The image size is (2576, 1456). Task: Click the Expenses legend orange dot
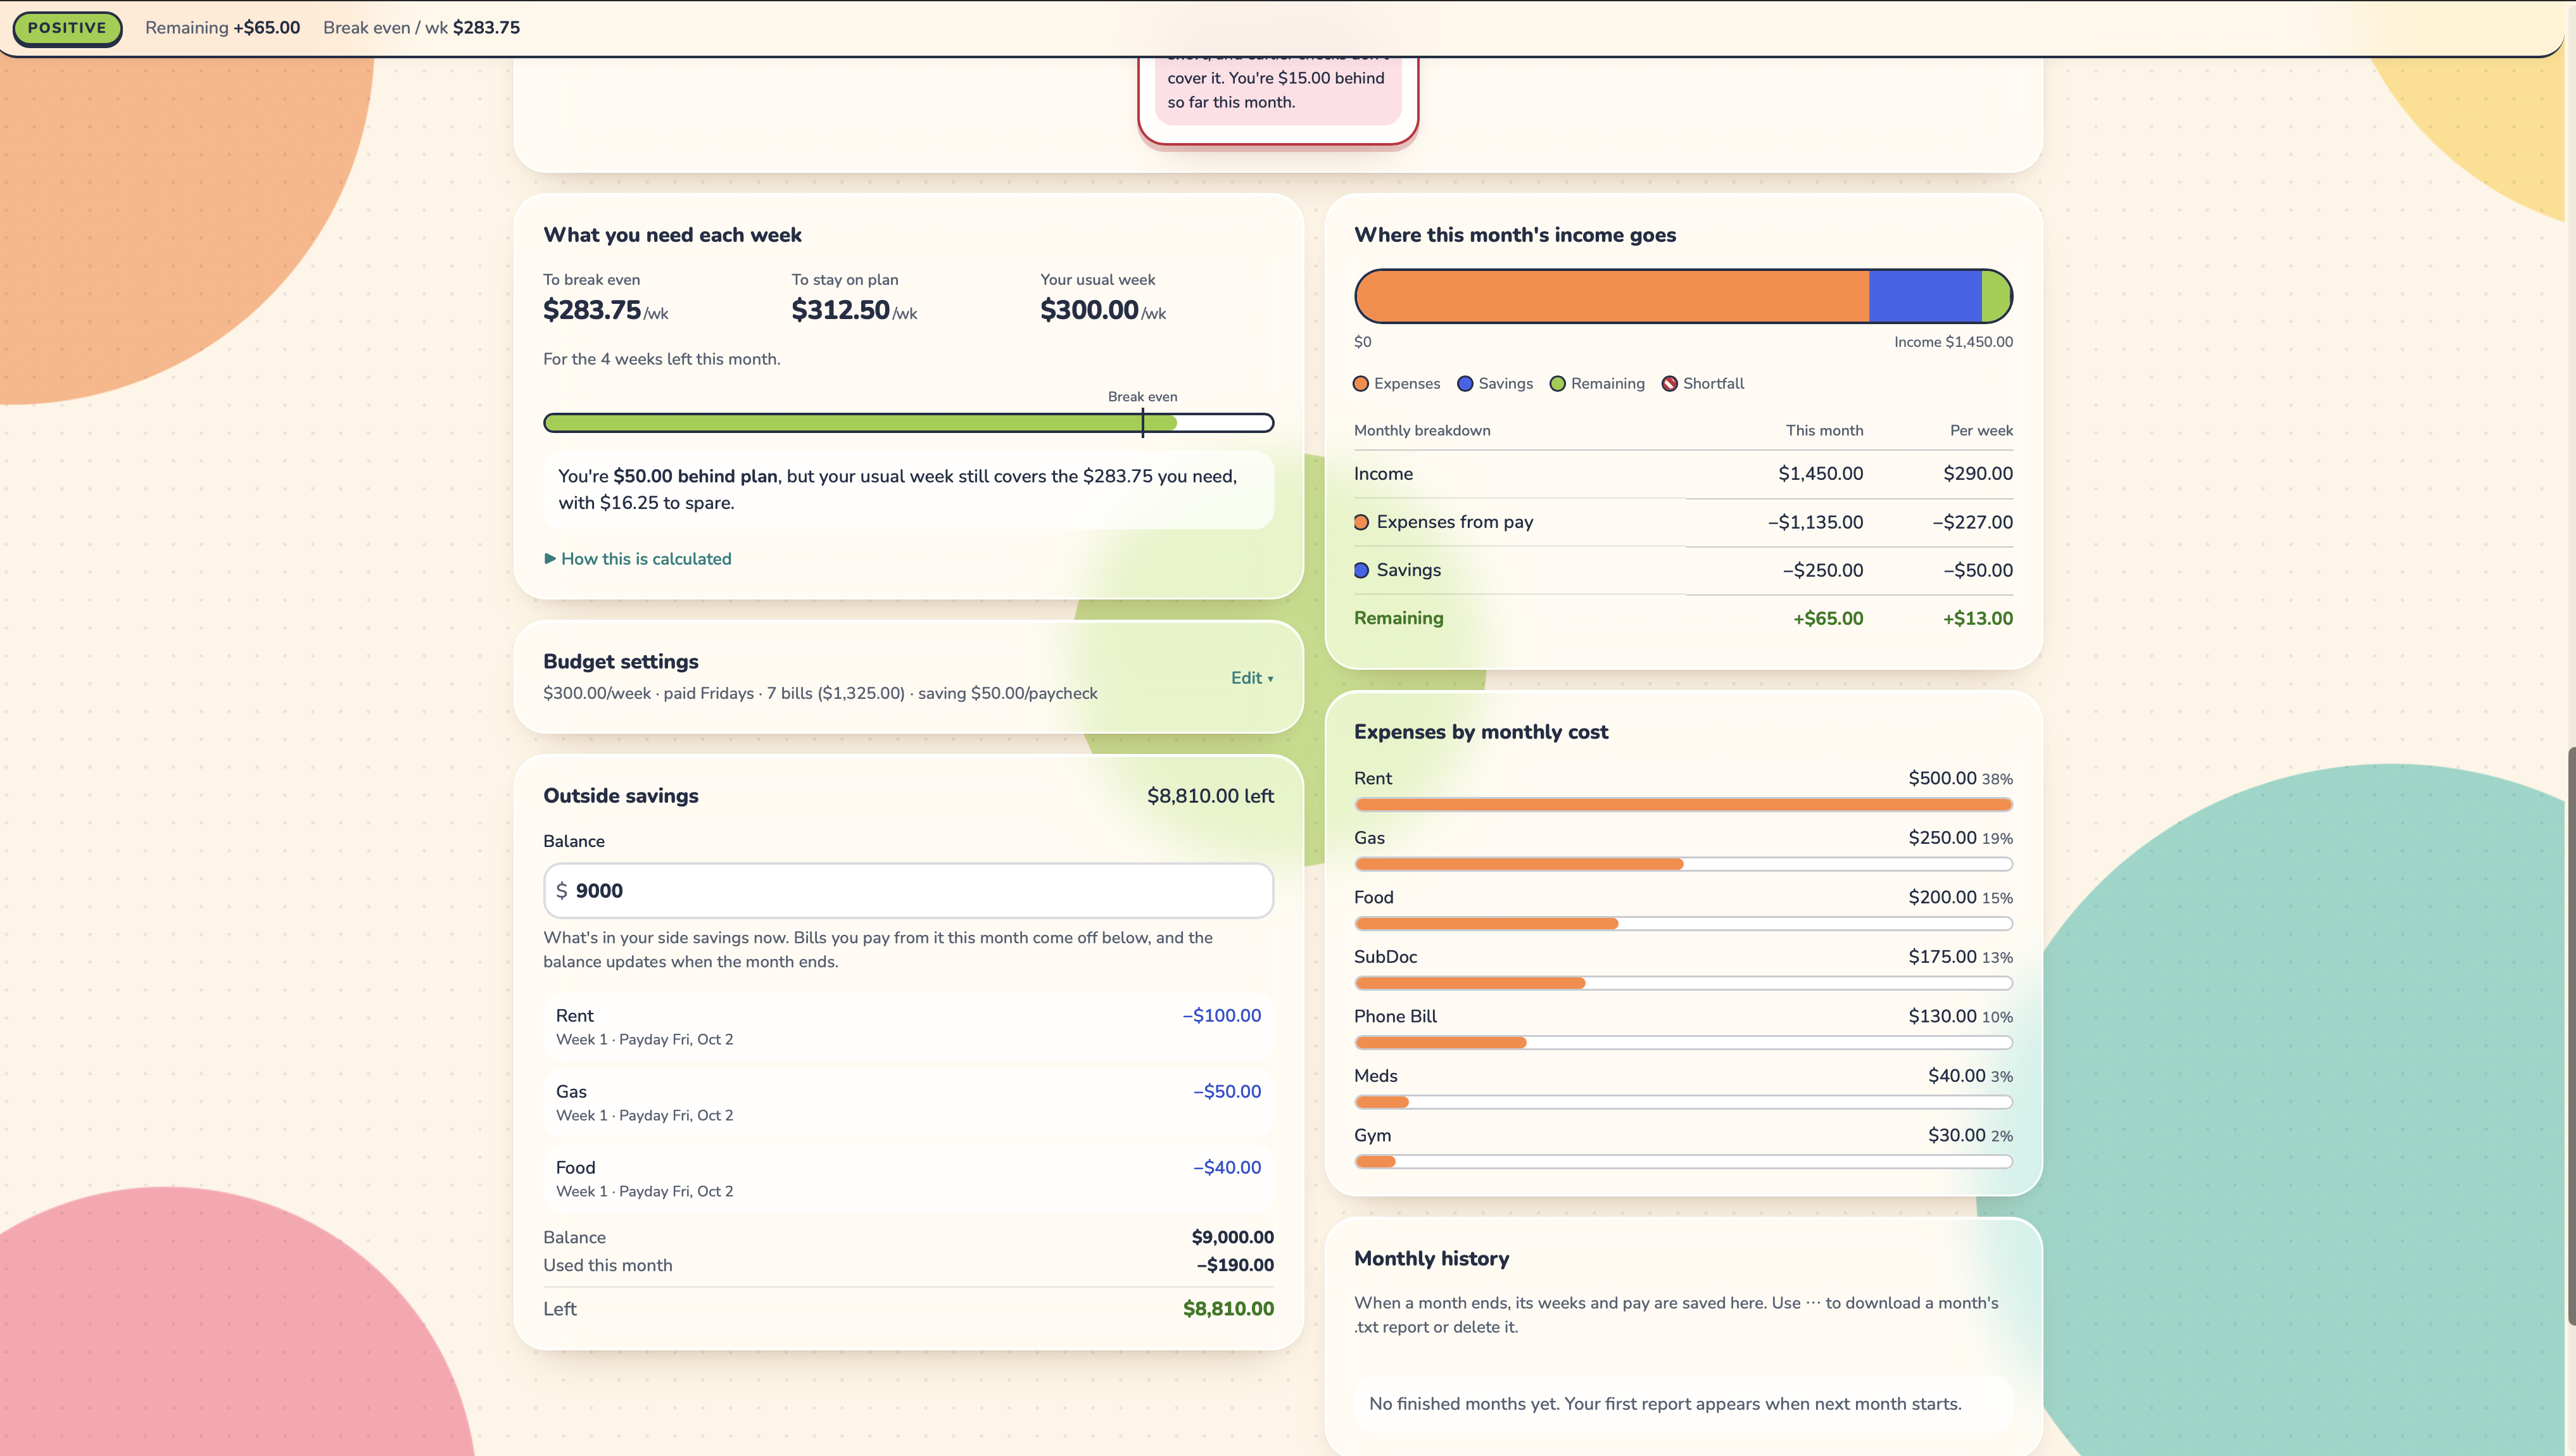click(1361, 384)
